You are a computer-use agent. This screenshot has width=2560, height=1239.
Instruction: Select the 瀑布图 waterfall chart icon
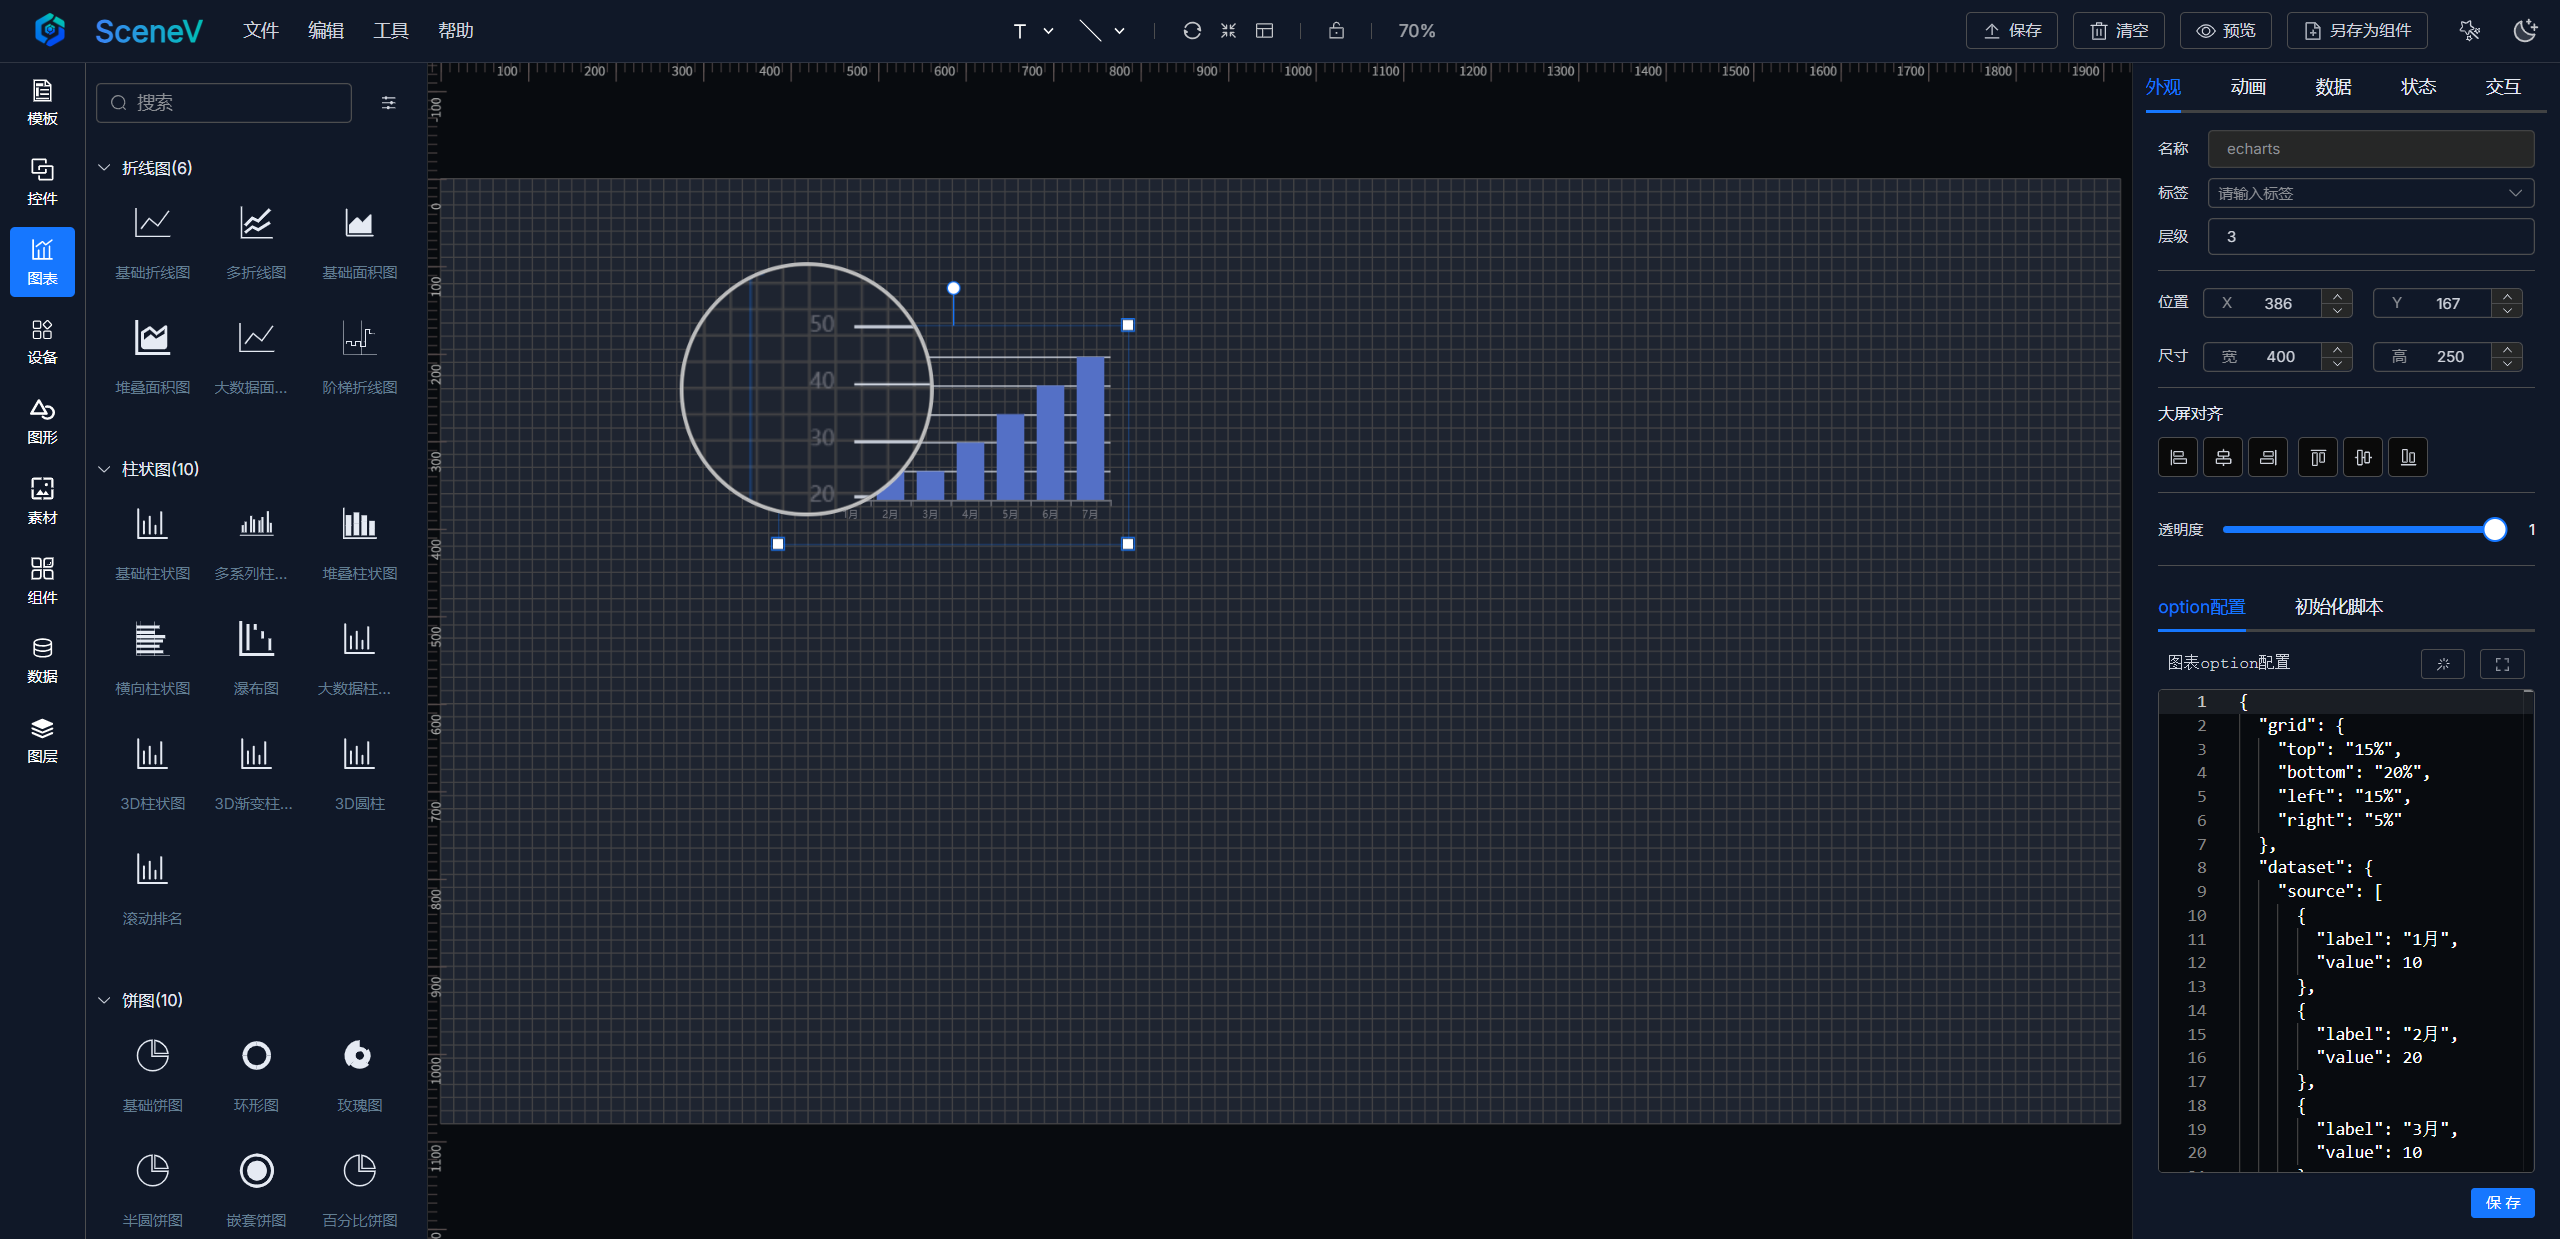click(256, 640)
